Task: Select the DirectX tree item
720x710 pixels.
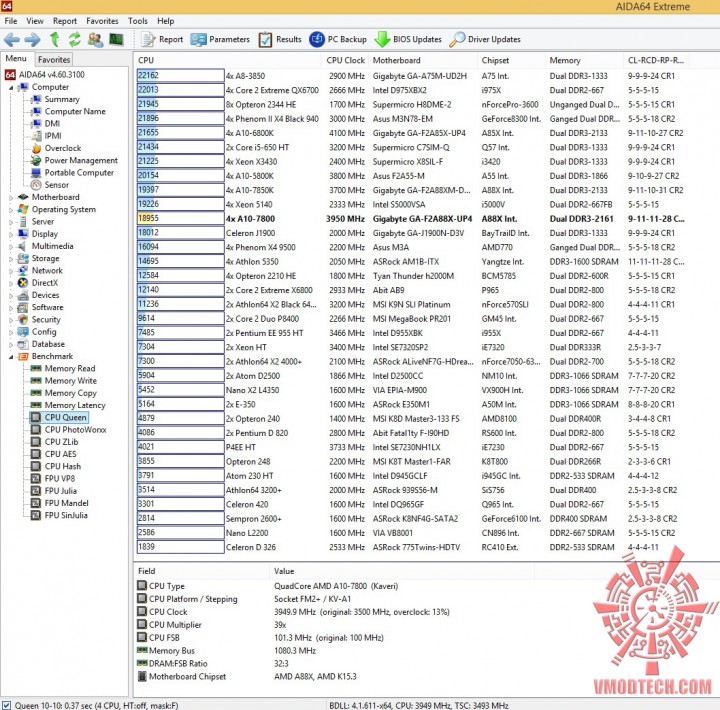Action: click(45, 283)
